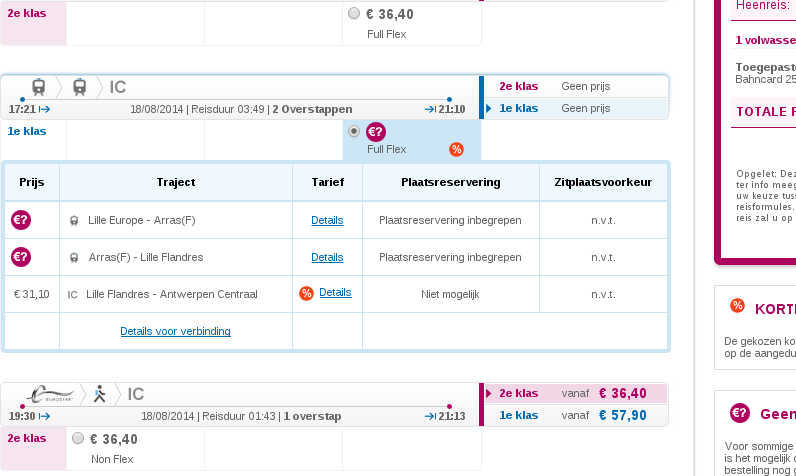This screenshot has width=796, height=476.
Task: Open Details for Arras(F) - Lille Flandres
Action: point(327,257)
